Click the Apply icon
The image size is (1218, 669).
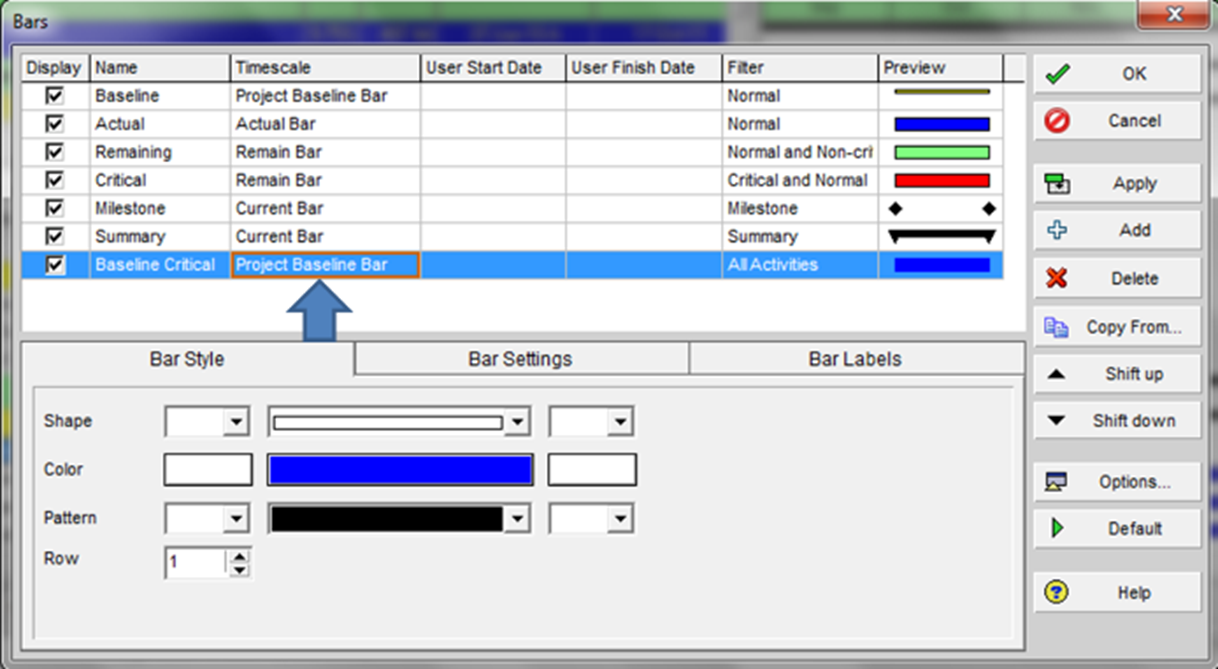pyautogui.click(x=1057, y=184)
